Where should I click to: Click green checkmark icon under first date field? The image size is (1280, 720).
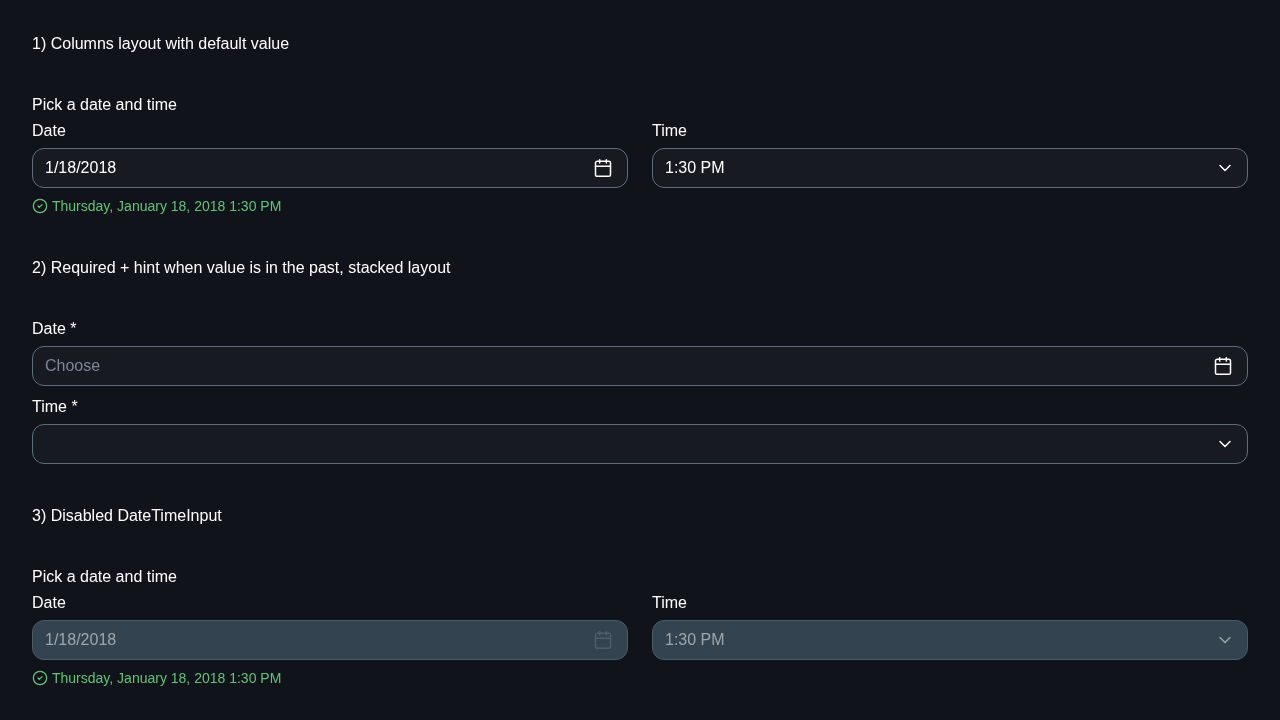point(40,206)
